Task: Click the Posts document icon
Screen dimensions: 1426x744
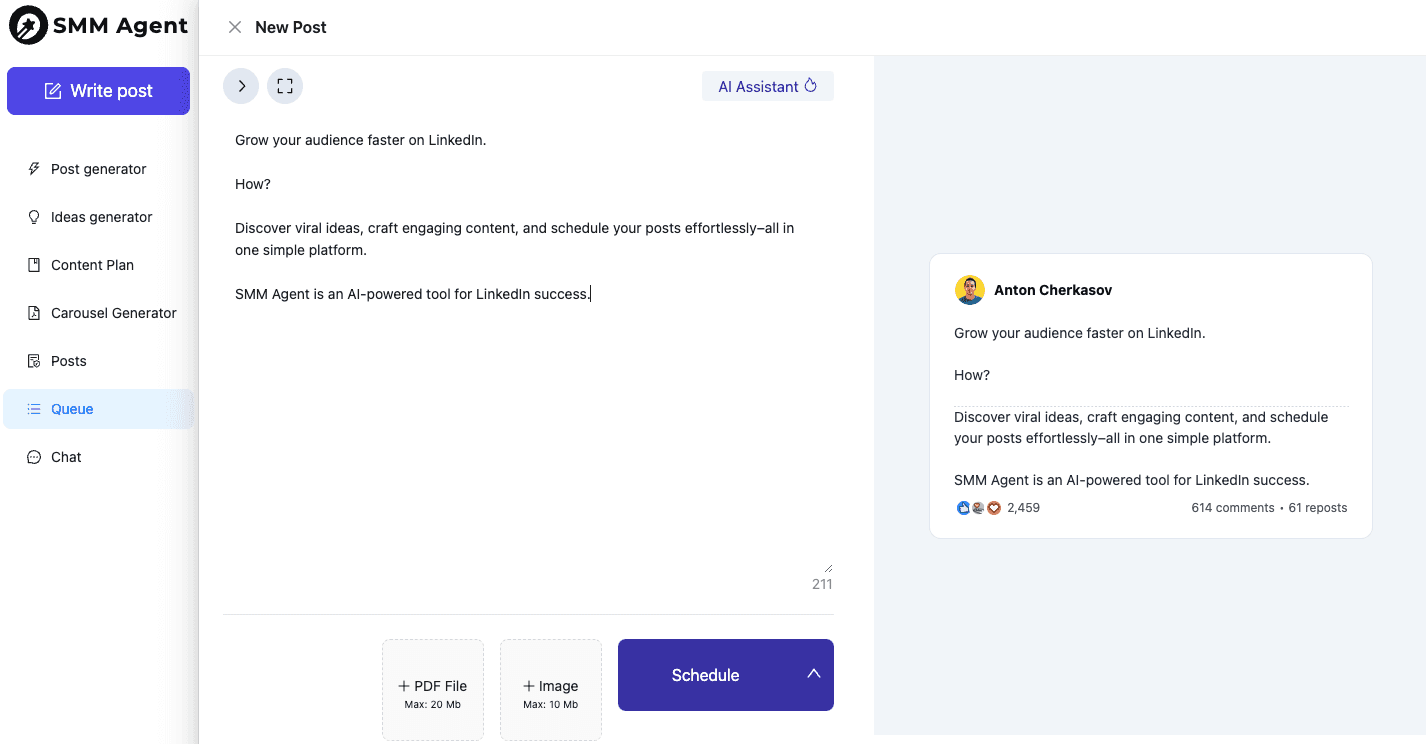Action: pos(34,361)
